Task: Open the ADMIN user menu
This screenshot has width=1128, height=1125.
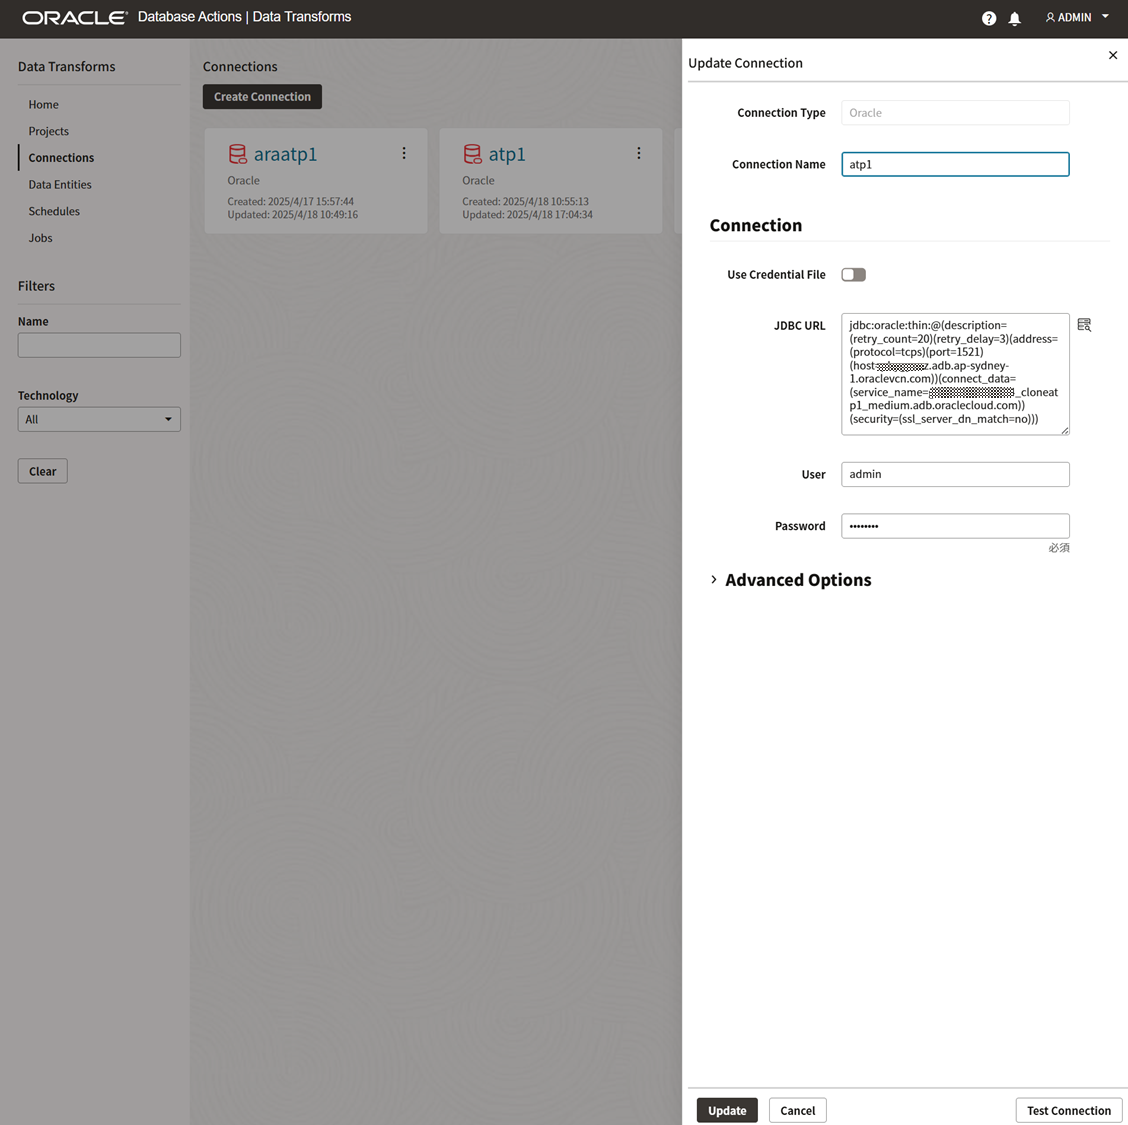Action: [x=1077, y=17]
